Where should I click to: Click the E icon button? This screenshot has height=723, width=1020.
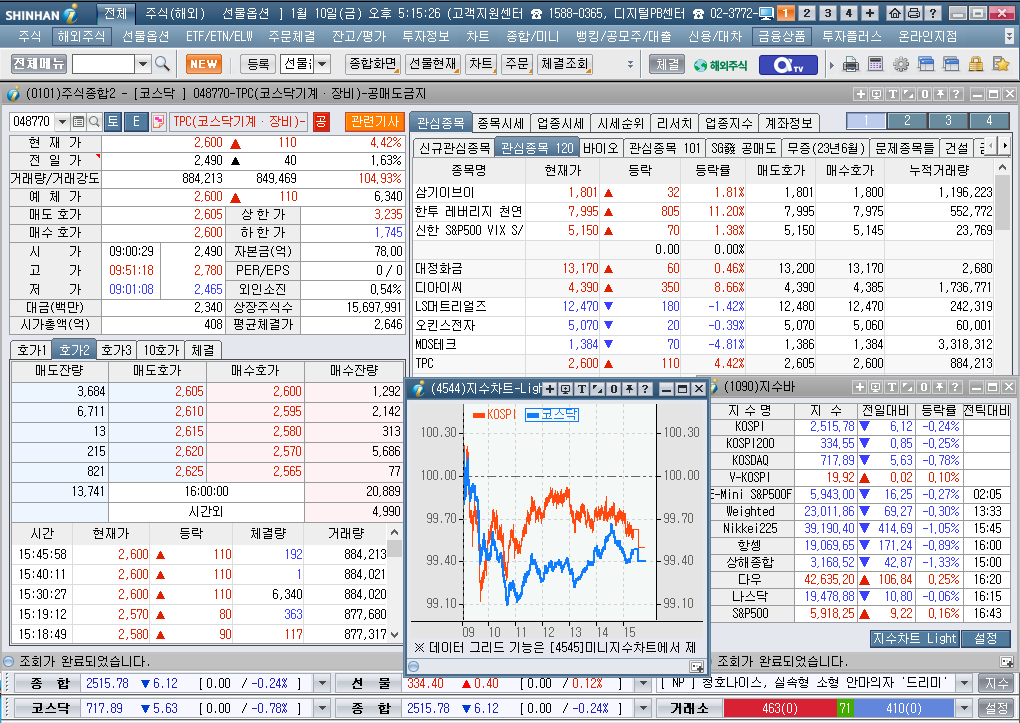tap(136, 121)
